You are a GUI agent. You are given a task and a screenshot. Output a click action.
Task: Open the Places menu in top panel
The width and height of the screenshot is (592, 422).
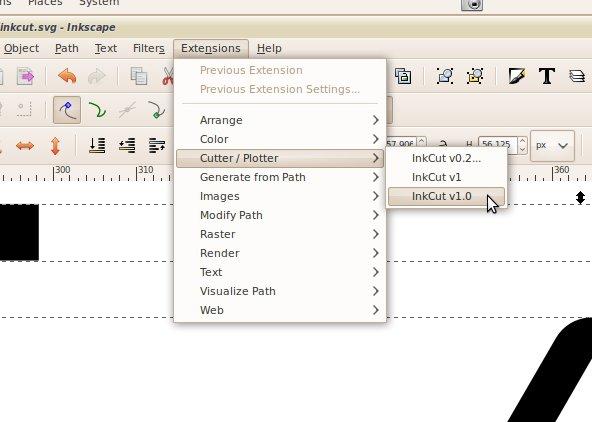pos(45,3)
